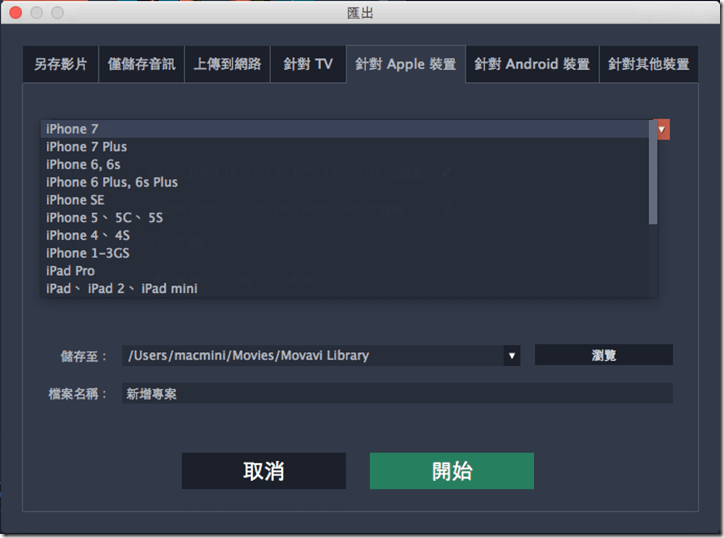Open the 針對其他裝置 tab
This screenshot has width=724, height=538.
[x=649, y=64]
